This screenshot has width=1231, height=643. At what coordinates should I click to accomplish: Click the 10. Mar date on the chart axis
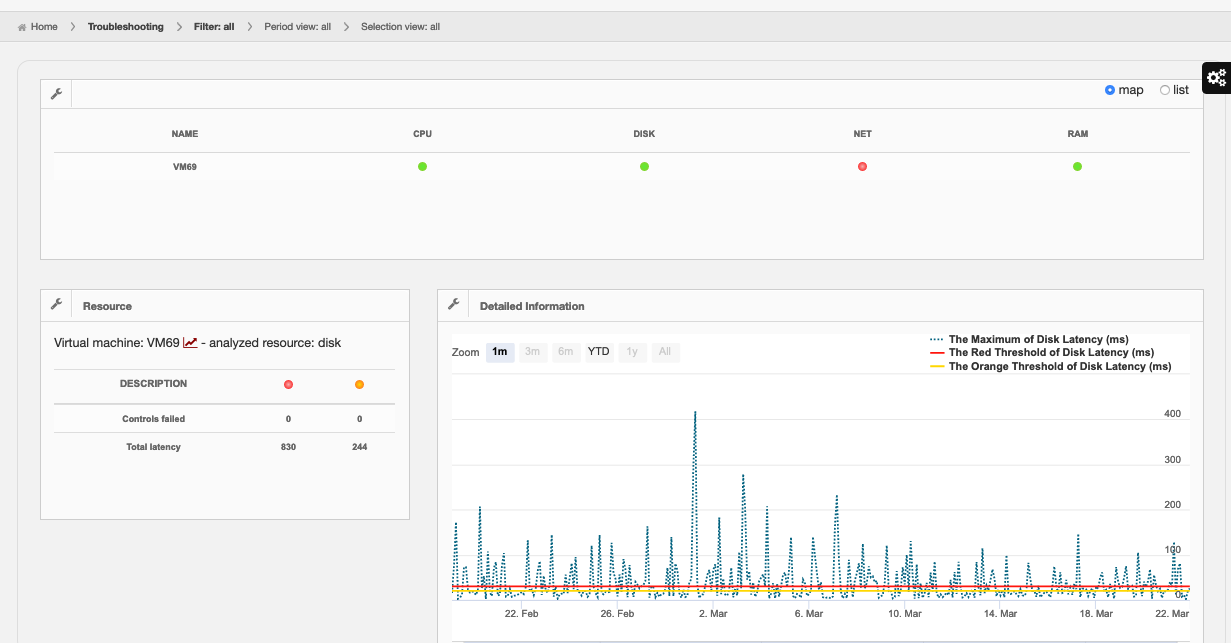click(x=904, y=613)
